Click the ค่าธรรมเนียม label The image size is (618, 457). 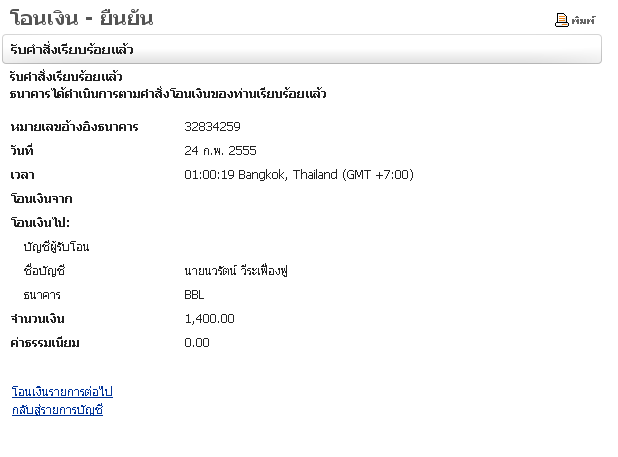tap(44, 343)
